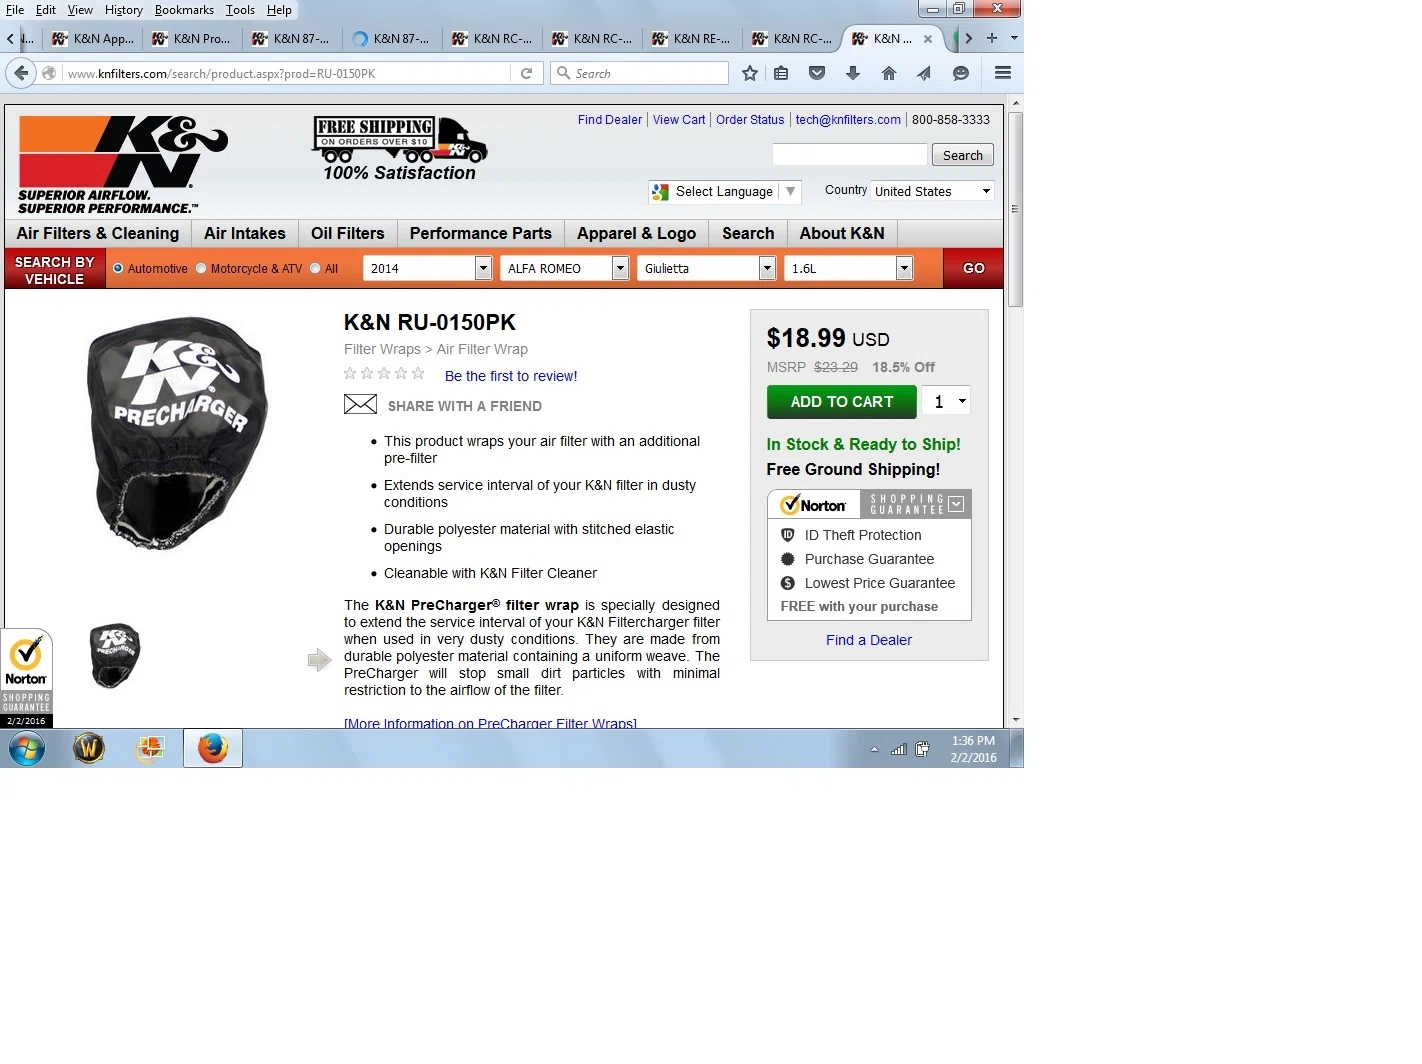1422x1064 pixels.
Task: Open the Order Status link
Action: 750,119
